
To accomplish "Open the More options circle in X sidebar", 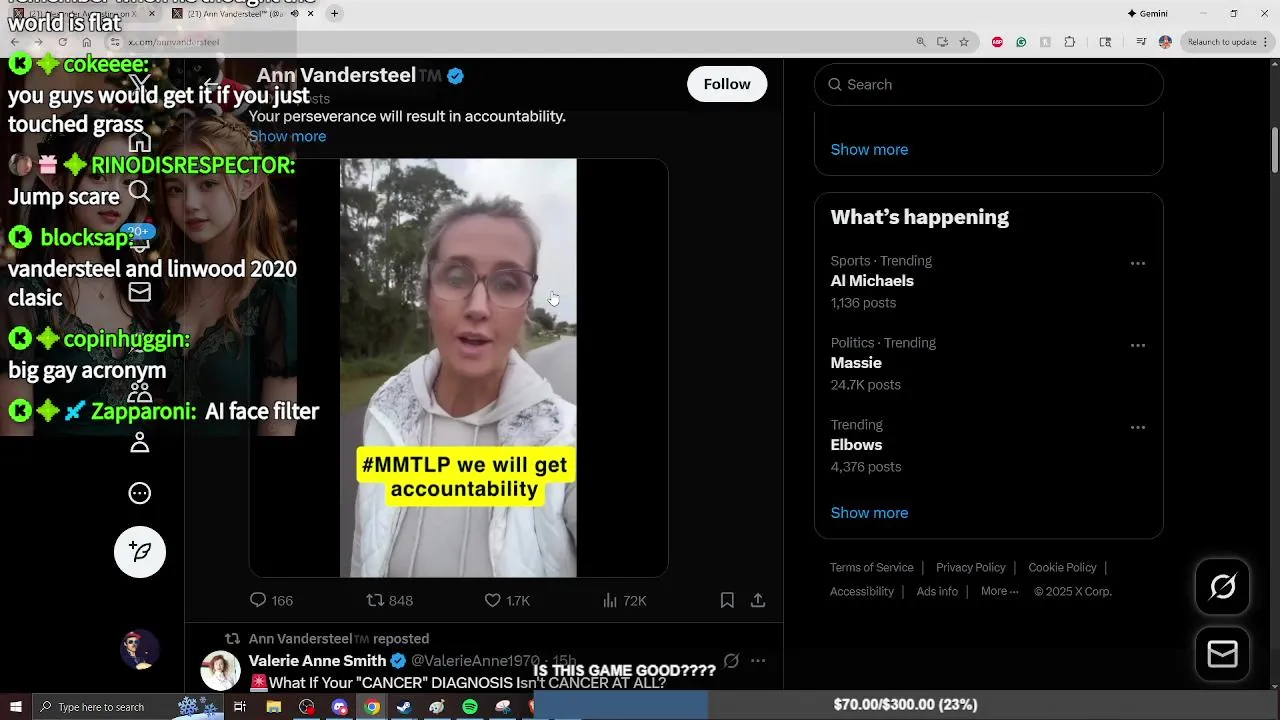I will (140, 493).
